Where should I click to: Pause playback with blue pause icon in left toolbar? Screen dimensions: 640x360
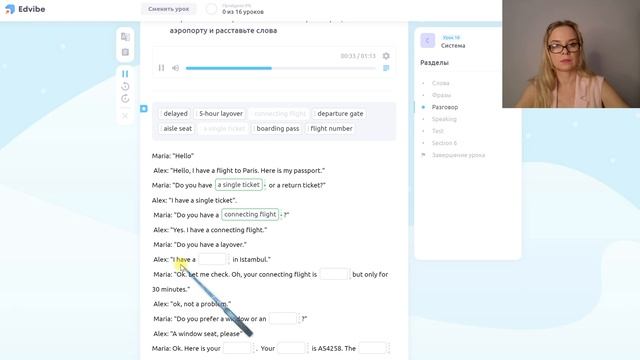click(x=125, y=74)
